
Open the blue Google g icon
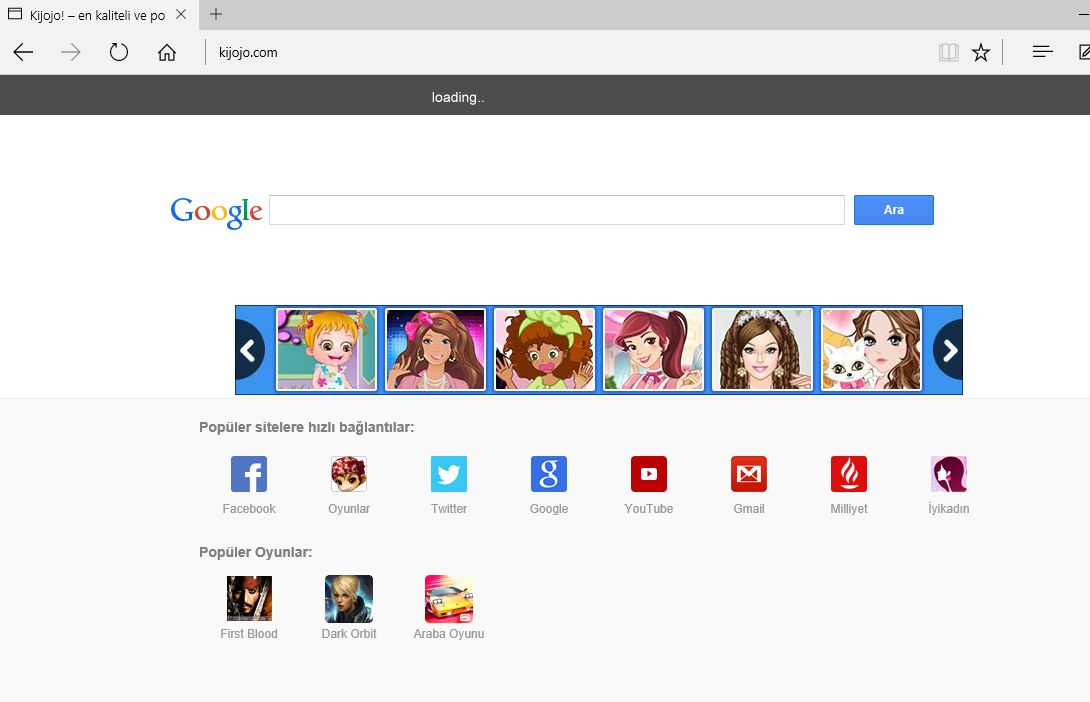point(549,474)
